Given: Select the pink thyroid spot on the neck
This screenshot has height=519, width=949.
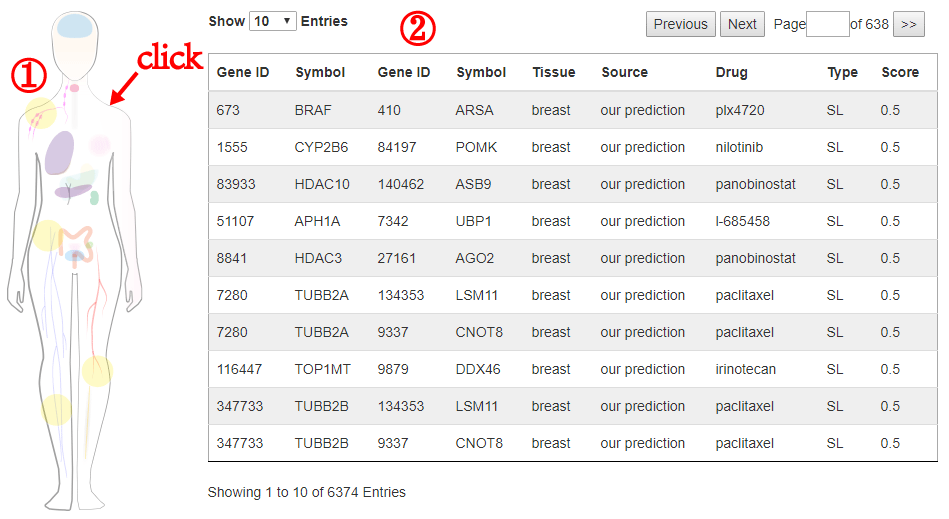Looking at the screenshot, I should 74,88.
